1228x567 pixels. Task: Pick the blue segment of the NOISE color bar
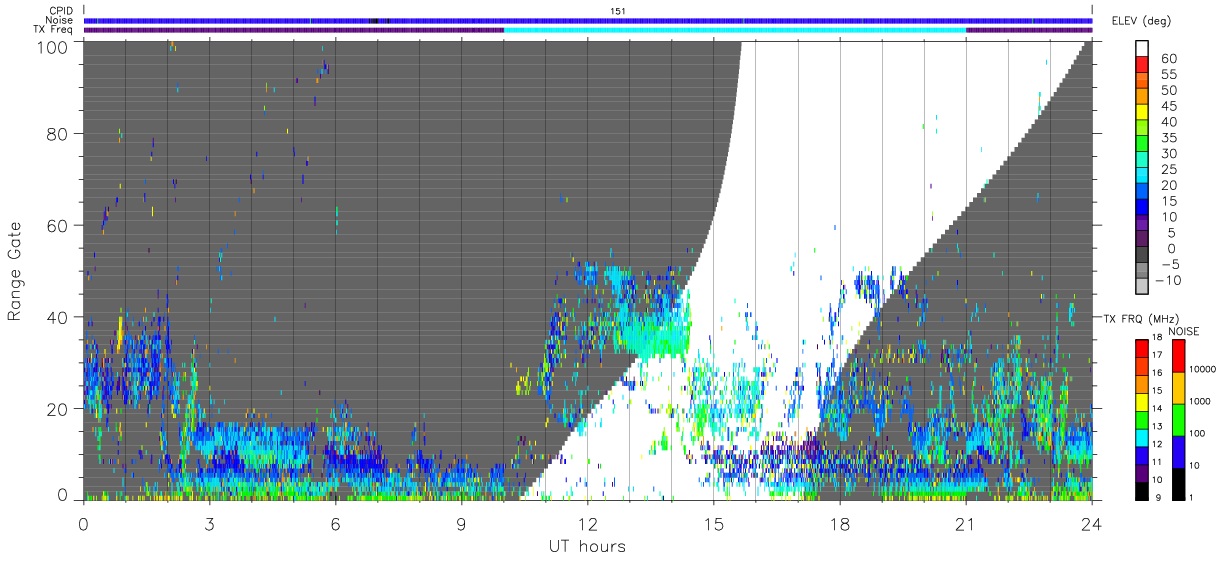click(x=1179, y=452)
